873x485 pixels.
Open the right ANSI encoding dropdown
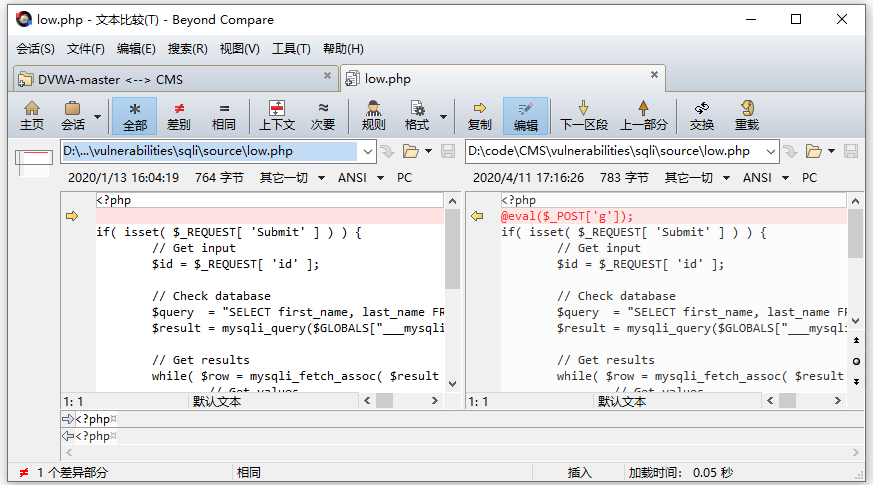coord(765,177)
